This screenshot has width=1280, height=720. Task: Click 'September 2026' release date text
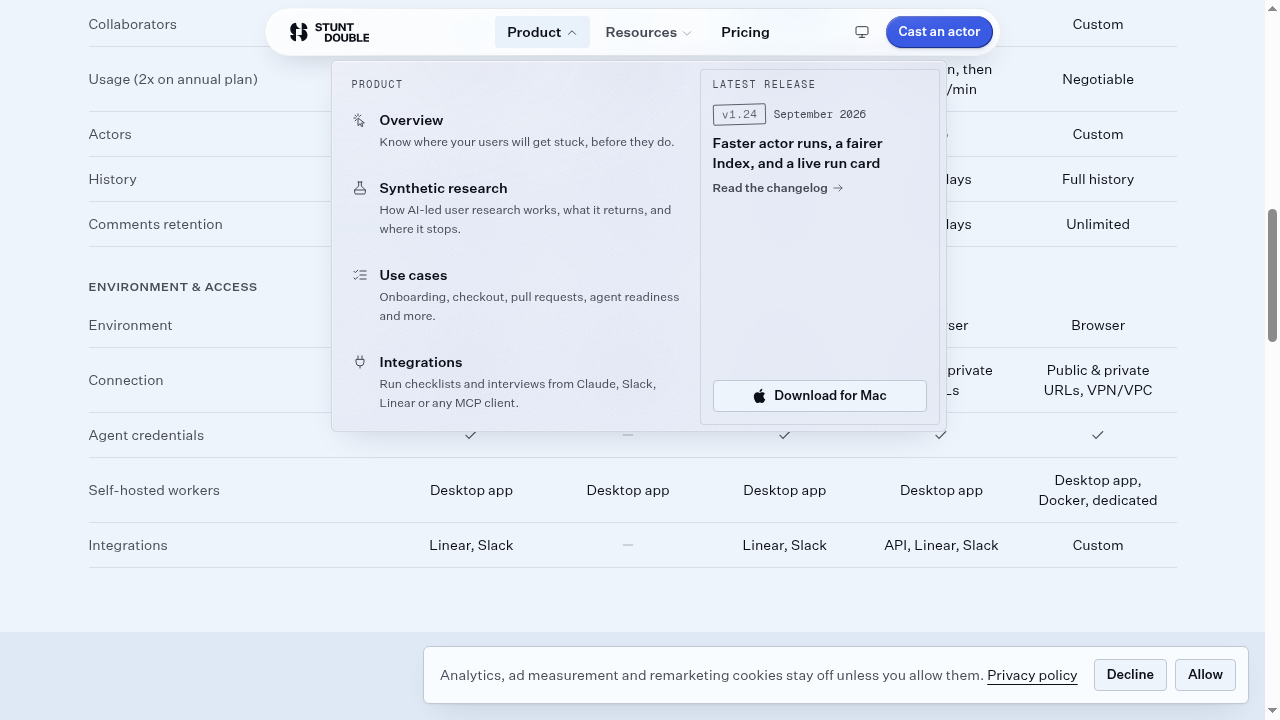pyautogui.click(x=820, y=114)
